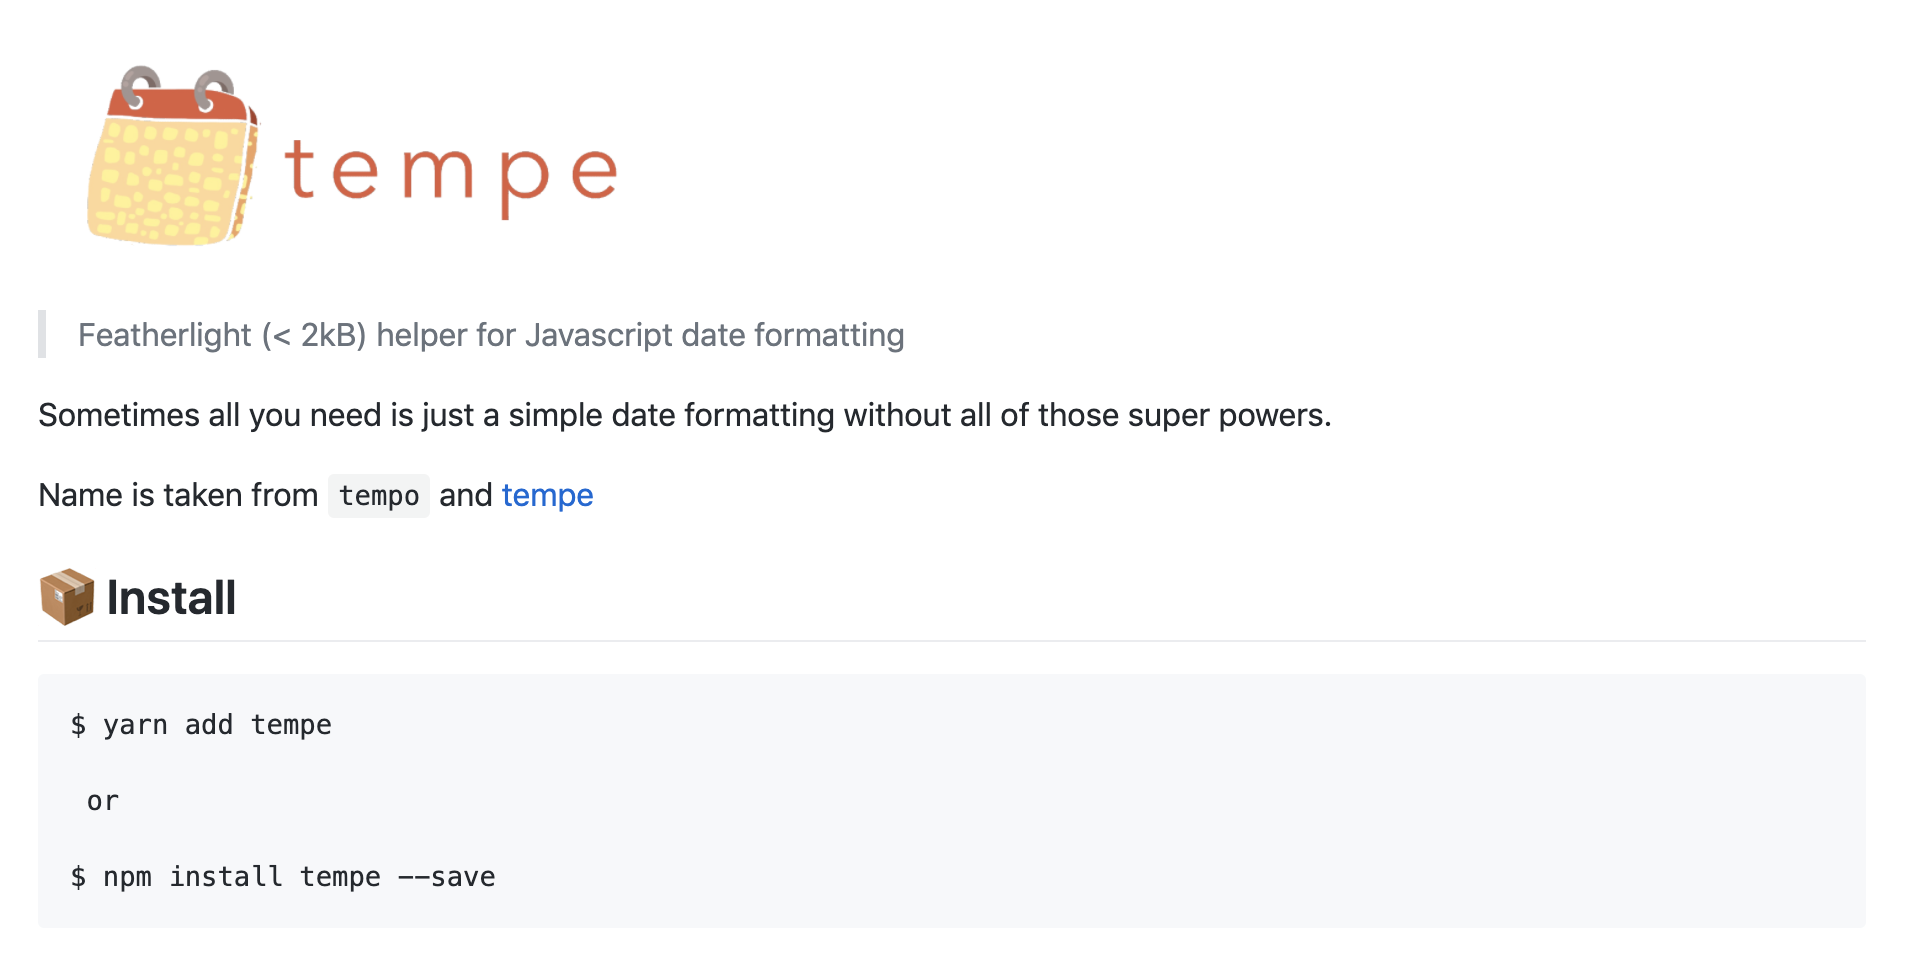Viewport: 1910px width, 962px height.
Task: Click the word 'and' before tempe link
Action: 465,495
